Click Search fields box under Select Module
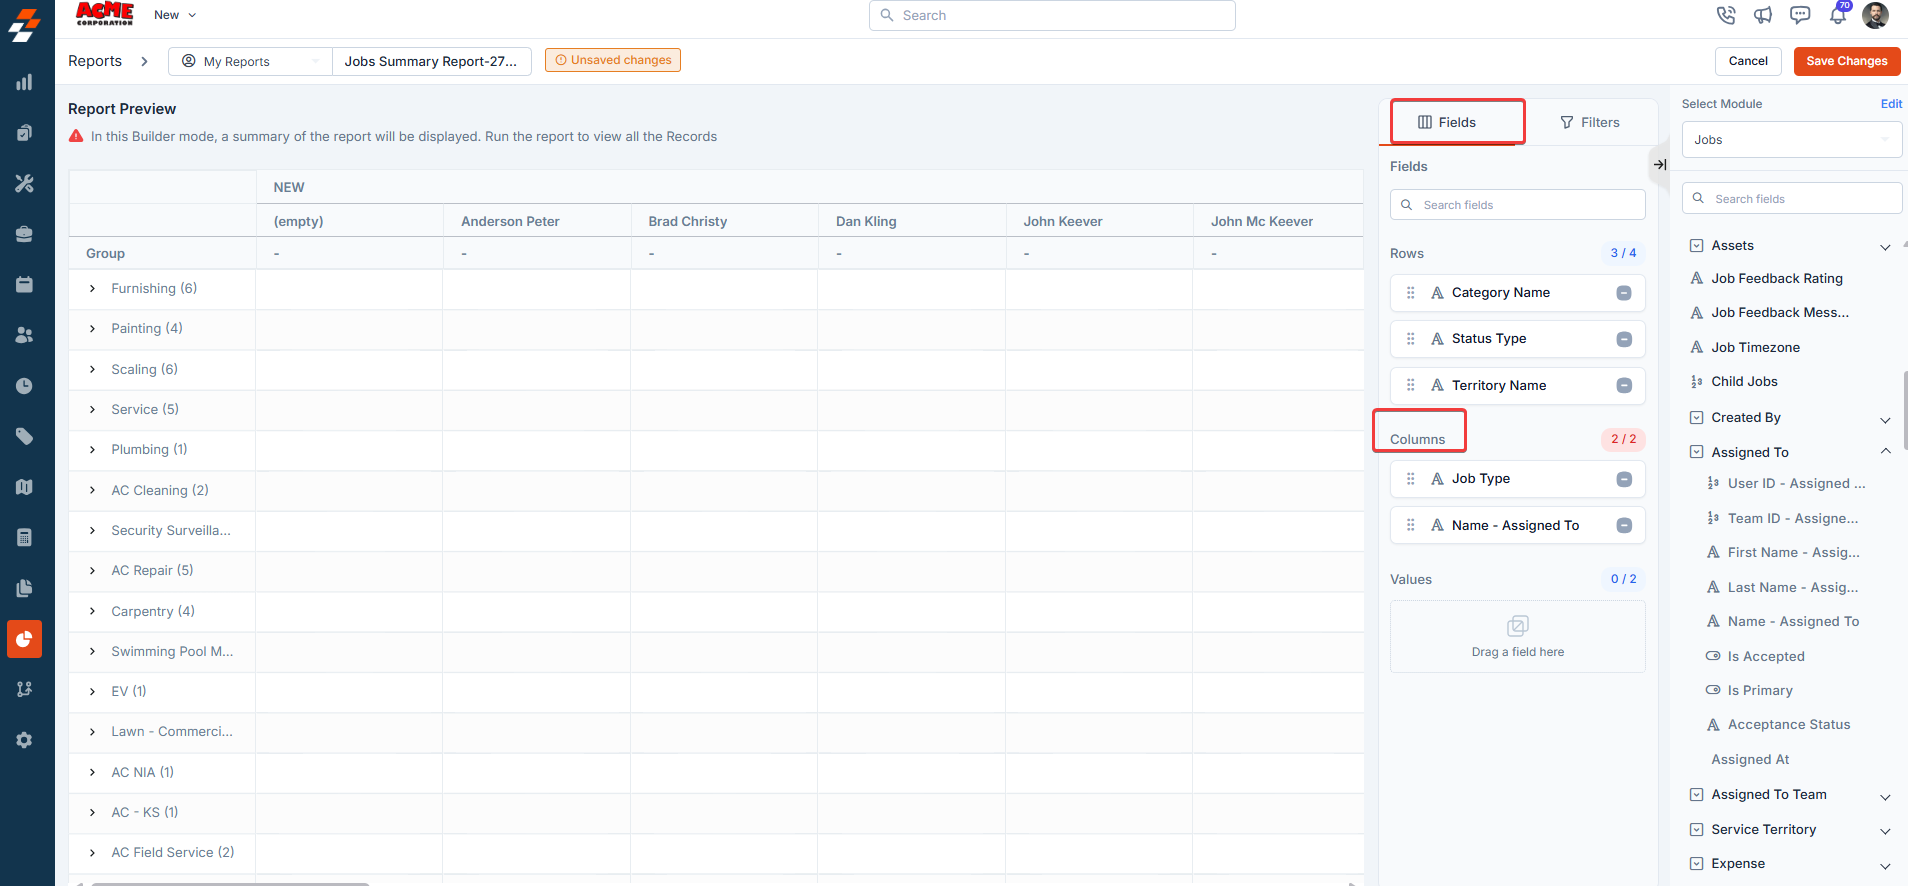1908x886 pixels. pyautogui.click(x=1792, y=198)
